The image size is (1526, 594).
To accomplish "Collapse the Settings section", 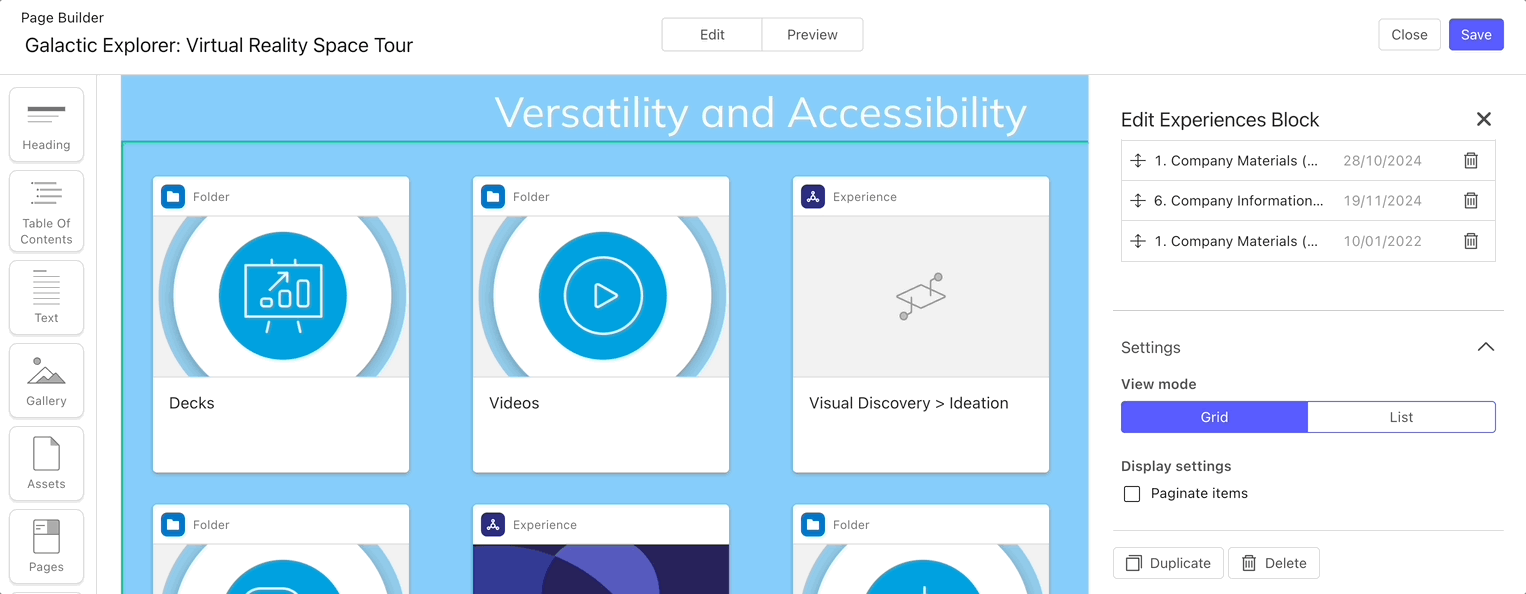I will click(x=1486, y=348).
